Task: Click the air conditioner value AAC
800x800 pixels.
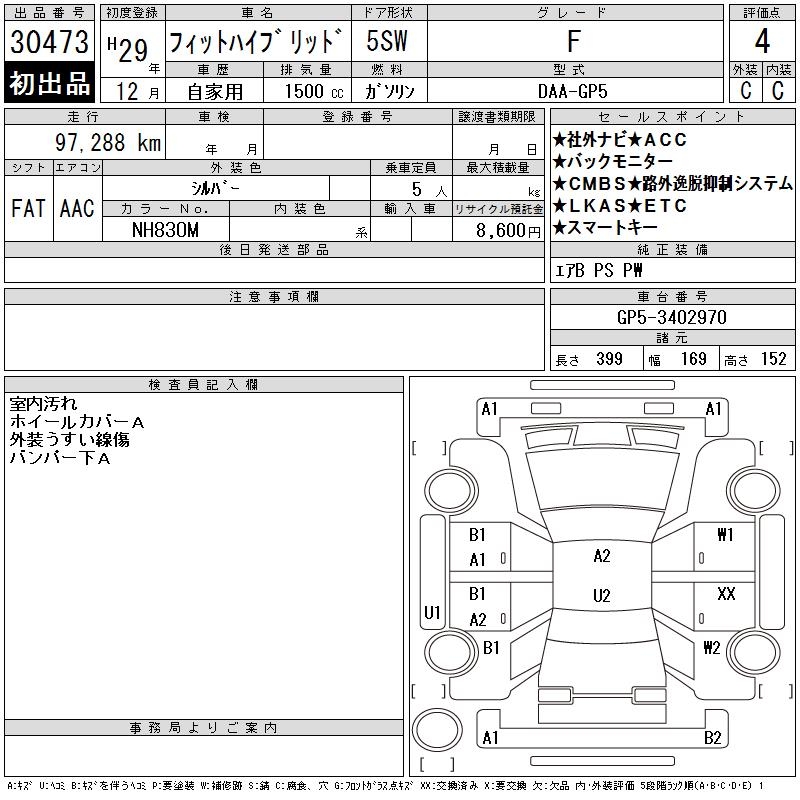Action: tap(77, 208)
